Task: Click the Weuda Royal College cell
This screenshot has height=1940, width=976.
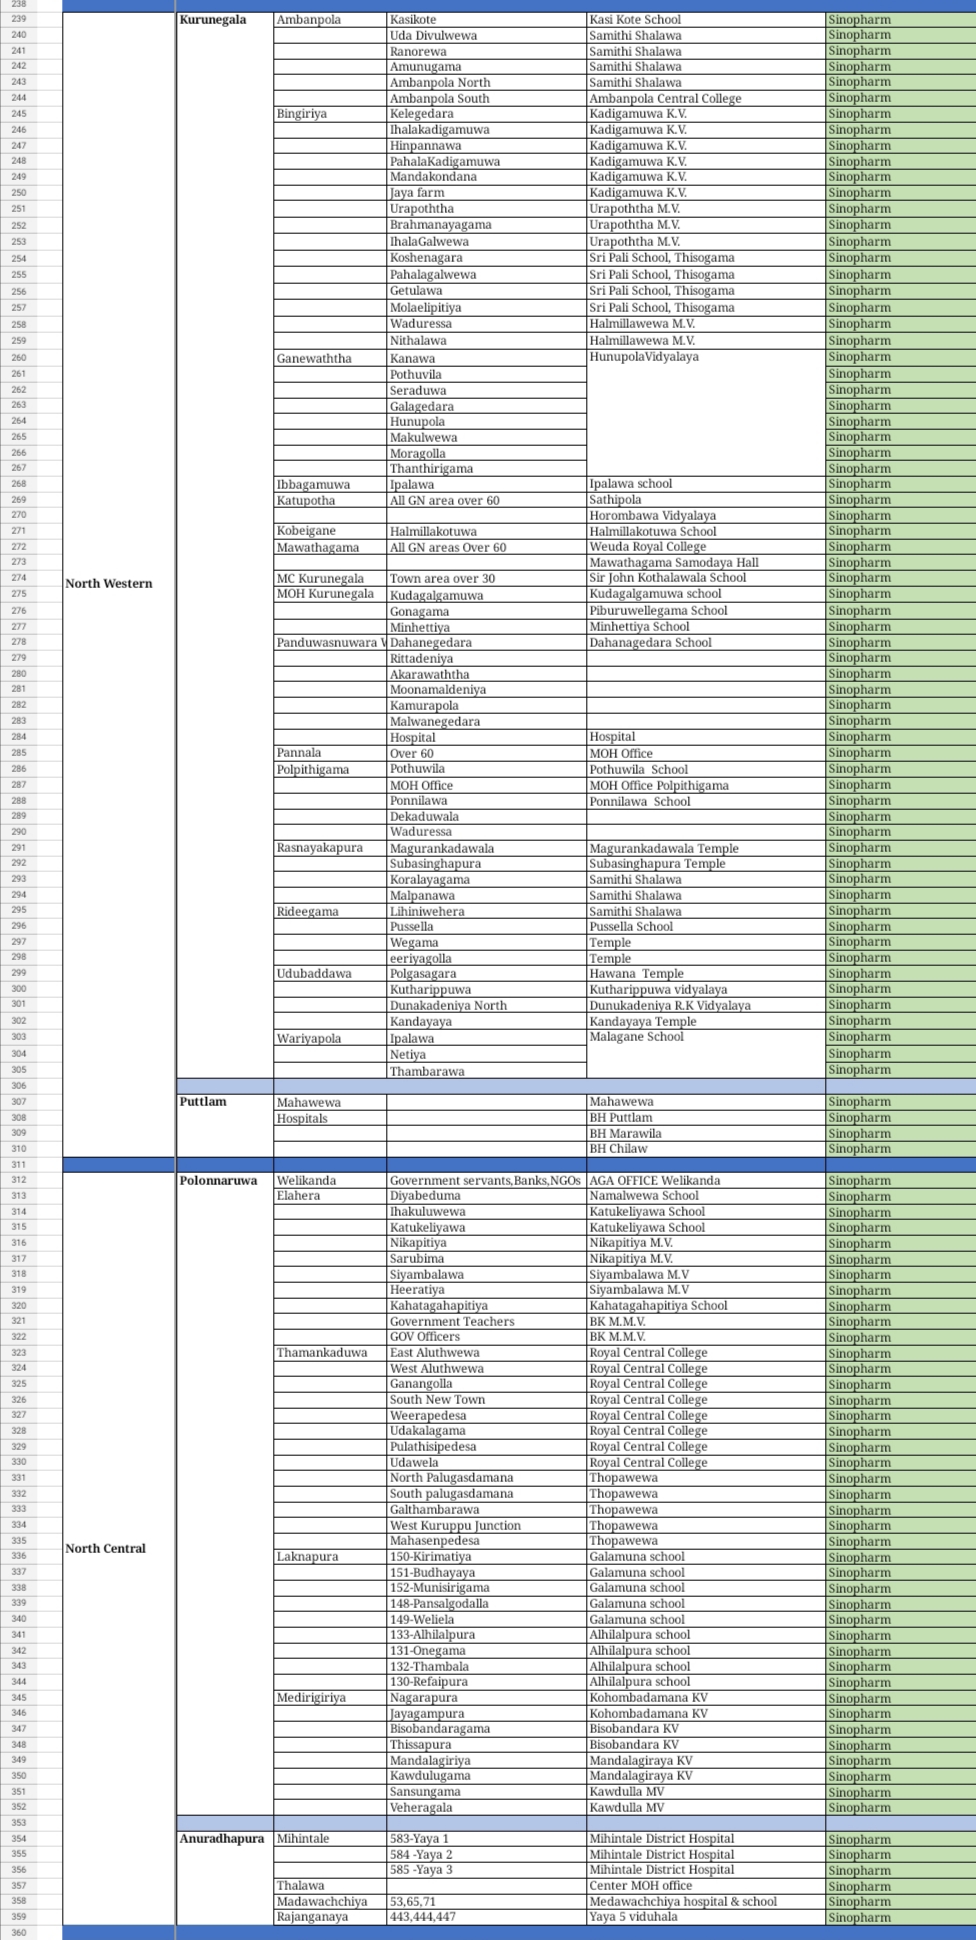Action: point(706,546)
